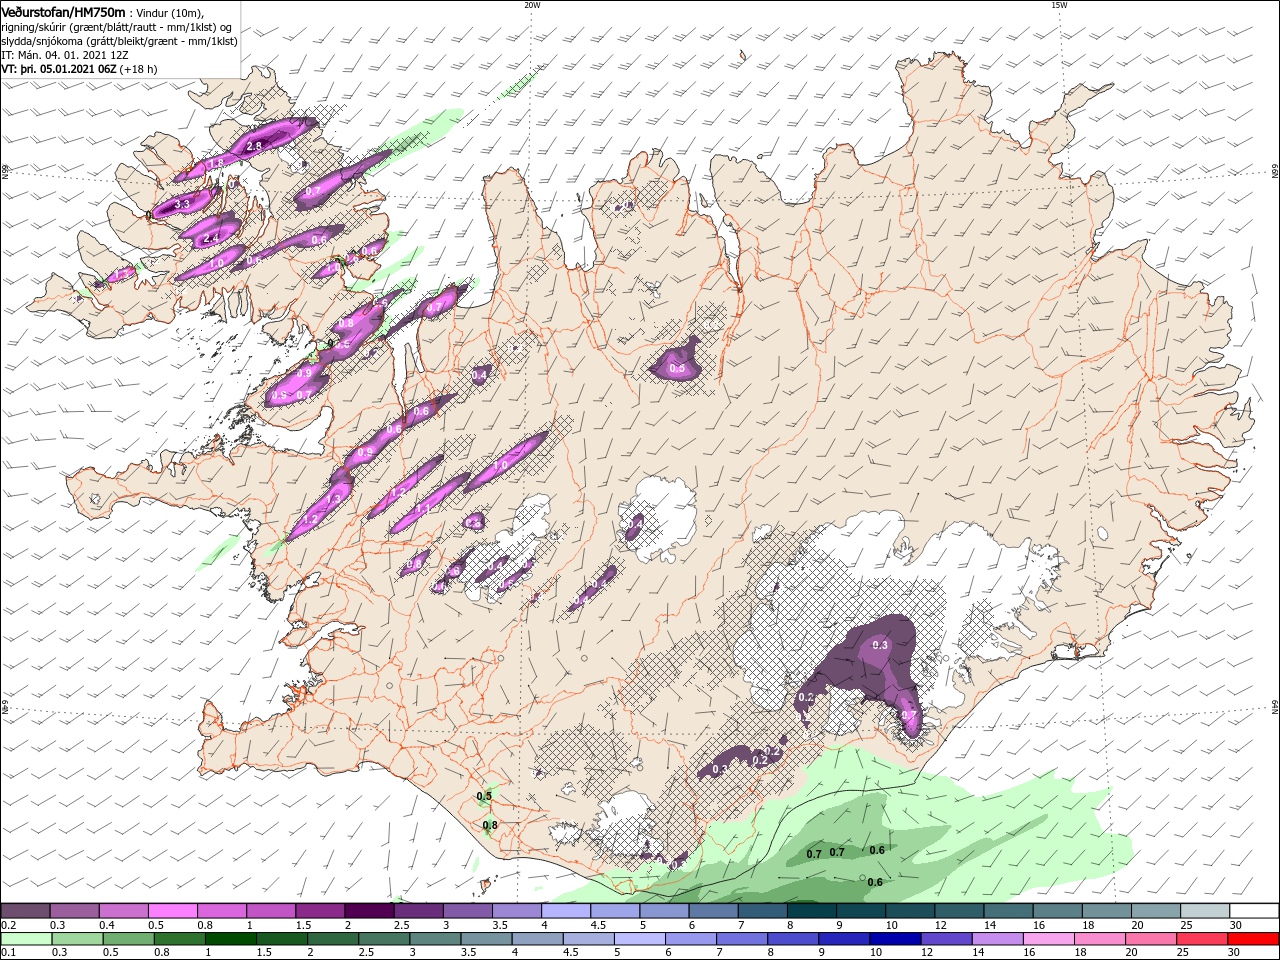Pick the 20 swatch in lower legend row
1280x960 pixels.
1152,939
